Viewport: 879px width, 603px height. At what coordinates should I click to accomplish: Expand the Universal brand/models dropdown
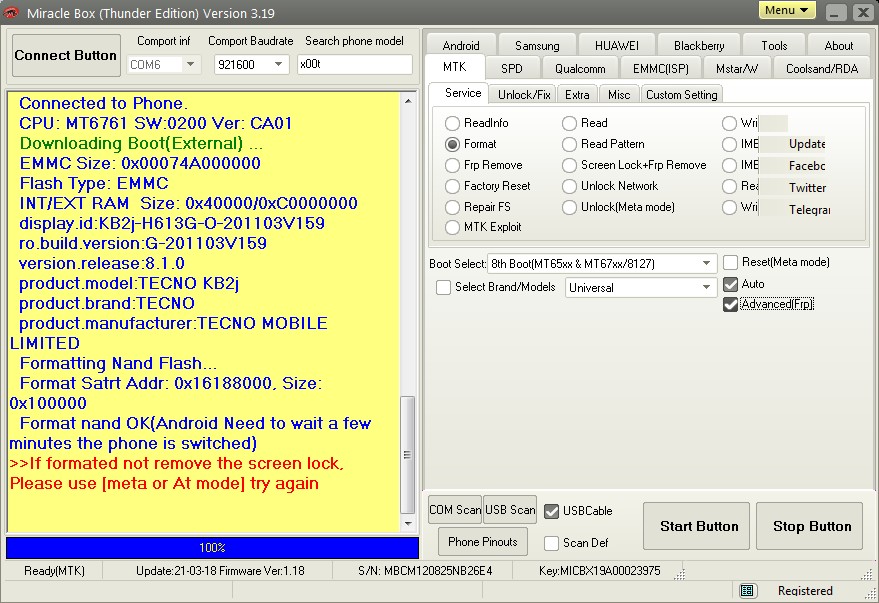coord(707,288)
